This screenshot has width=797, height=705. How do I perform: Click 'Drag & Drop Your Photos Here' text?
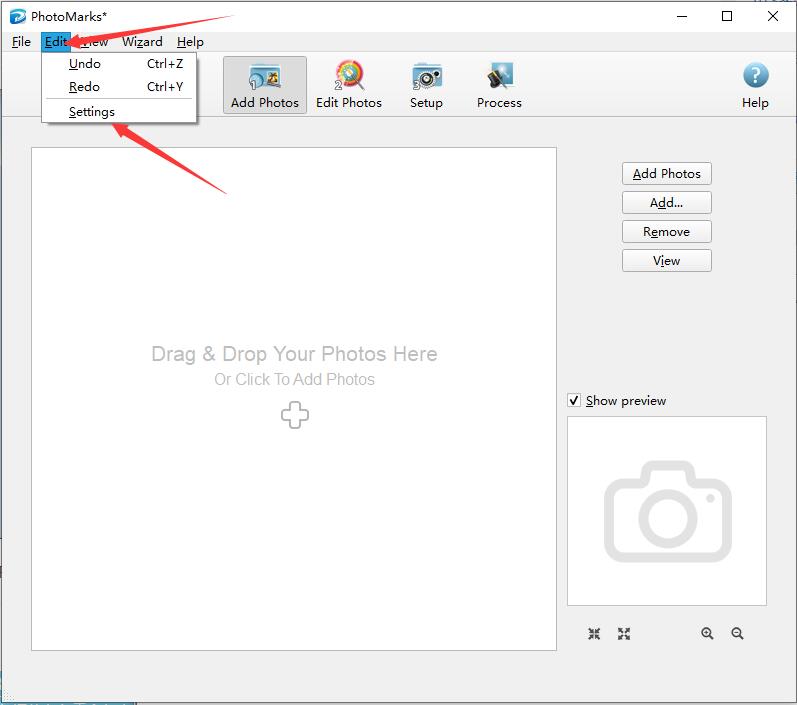(x=294, y=354)
